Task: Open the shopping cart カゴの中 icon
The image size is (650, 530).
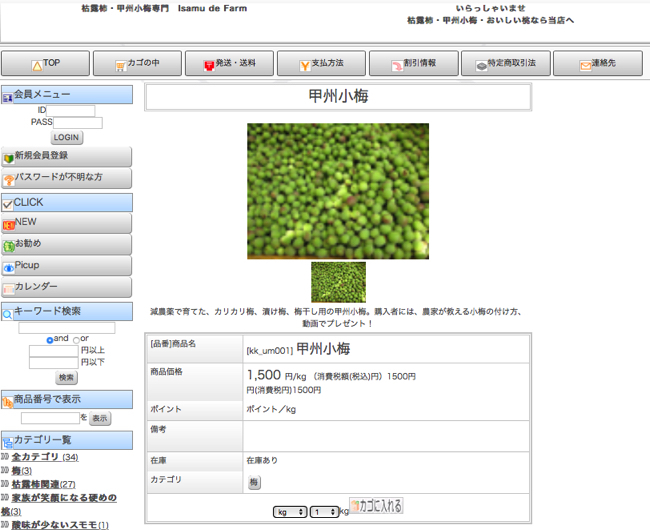Action: point(120,64)
